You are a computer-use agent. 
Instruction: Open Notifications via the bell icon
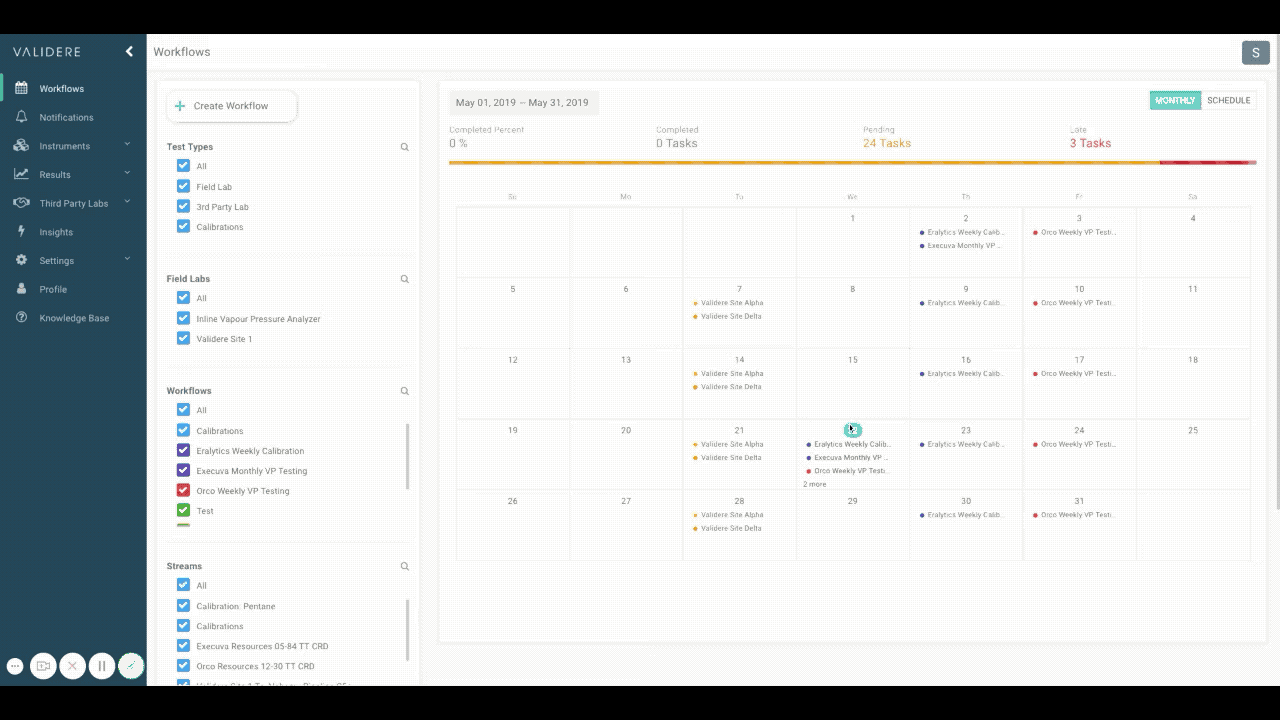tap(20, 117)
